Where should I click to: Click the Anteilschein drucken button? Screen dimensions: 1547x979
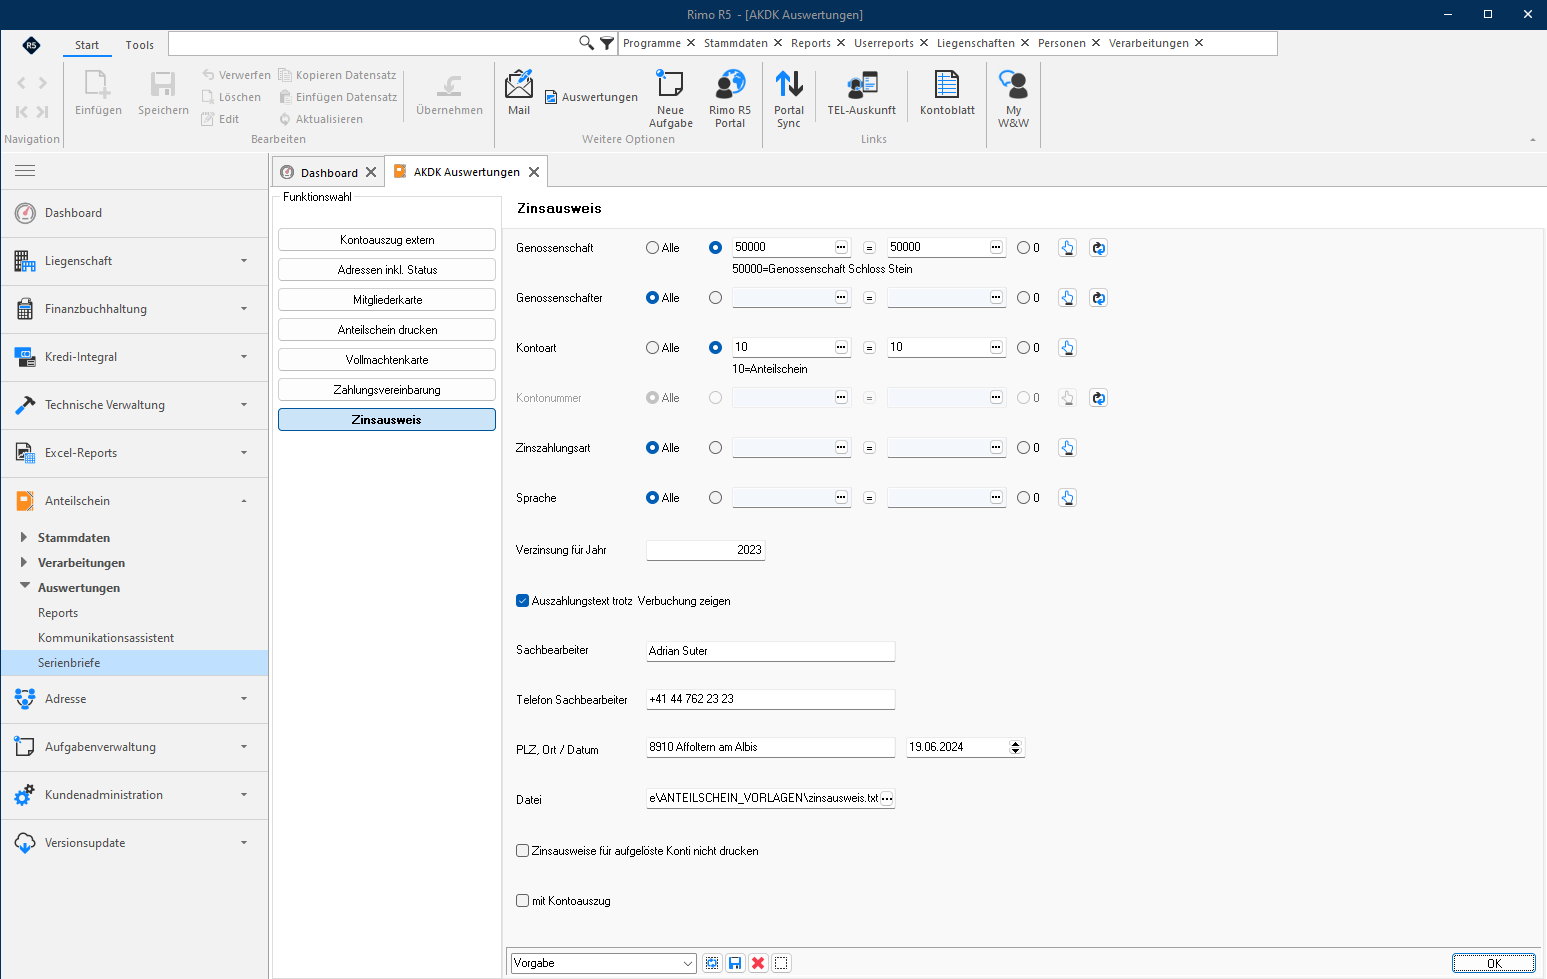click(387, 330)
